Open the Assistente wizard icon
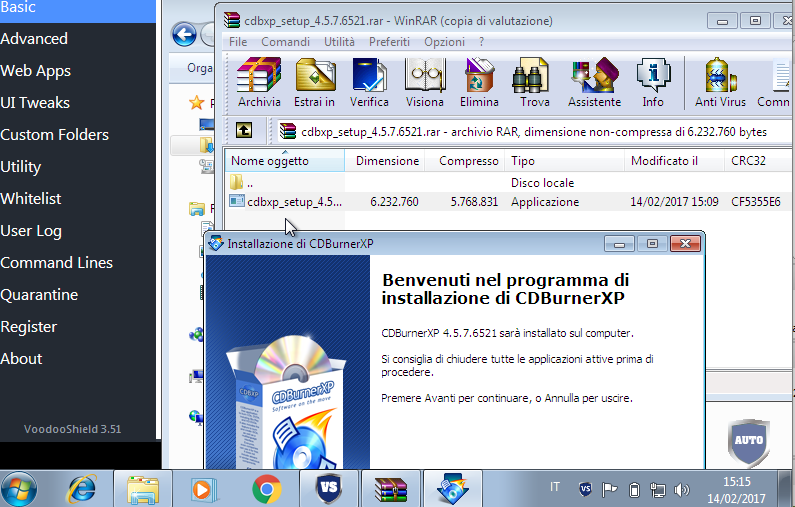 tap(594, 82)
